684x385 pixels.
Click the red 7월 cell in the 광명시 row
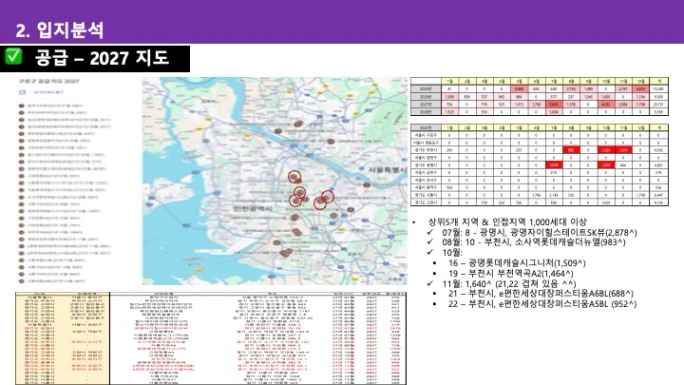click(554, 165)
